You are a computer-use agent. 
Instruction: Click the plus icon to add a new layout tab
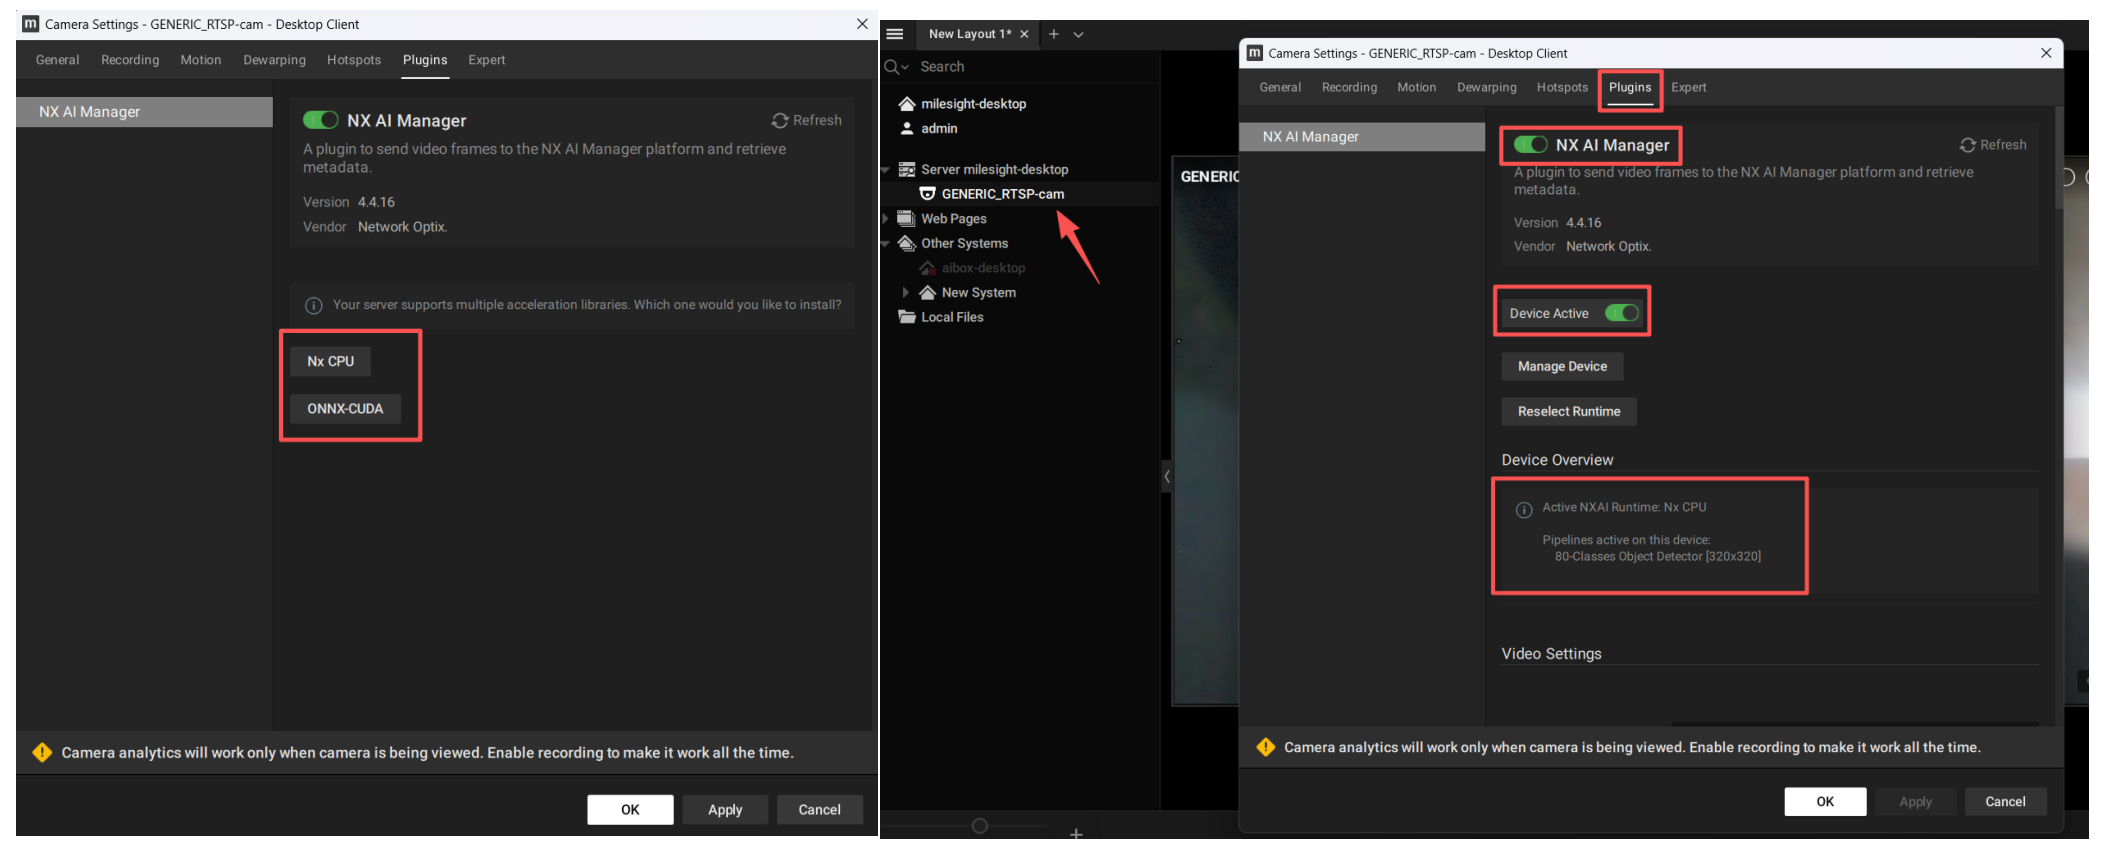[x=1053, y=34]
